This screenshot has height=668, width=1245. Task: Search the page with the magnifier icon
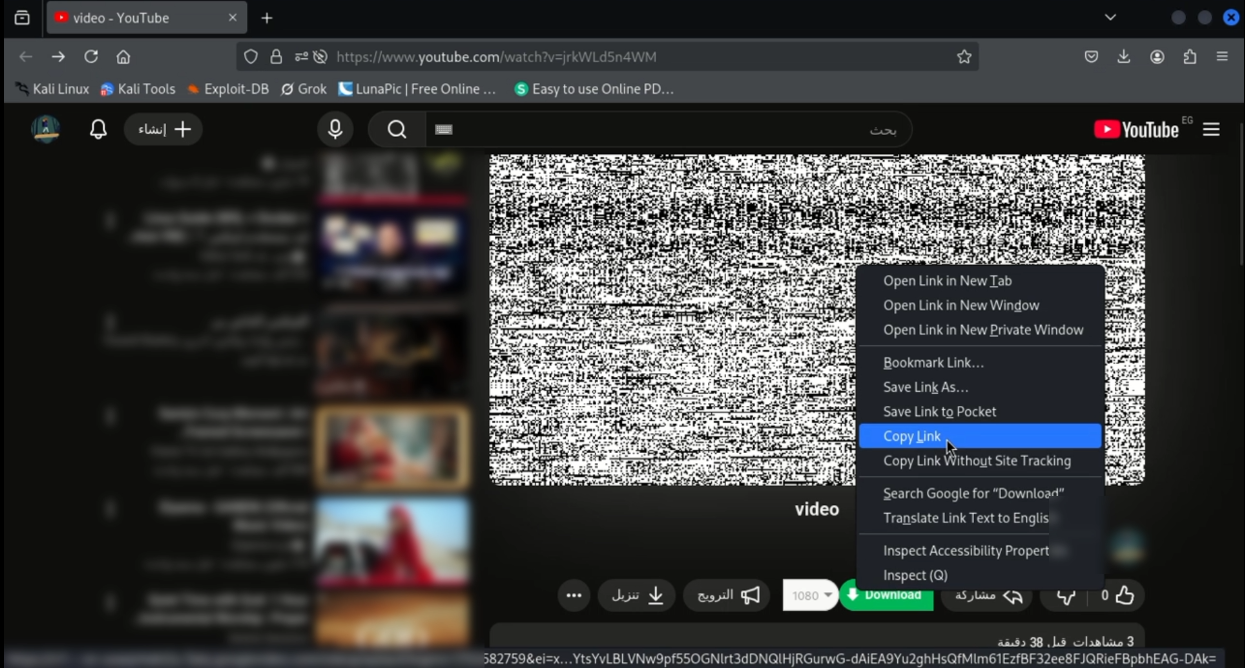(396, 128)
